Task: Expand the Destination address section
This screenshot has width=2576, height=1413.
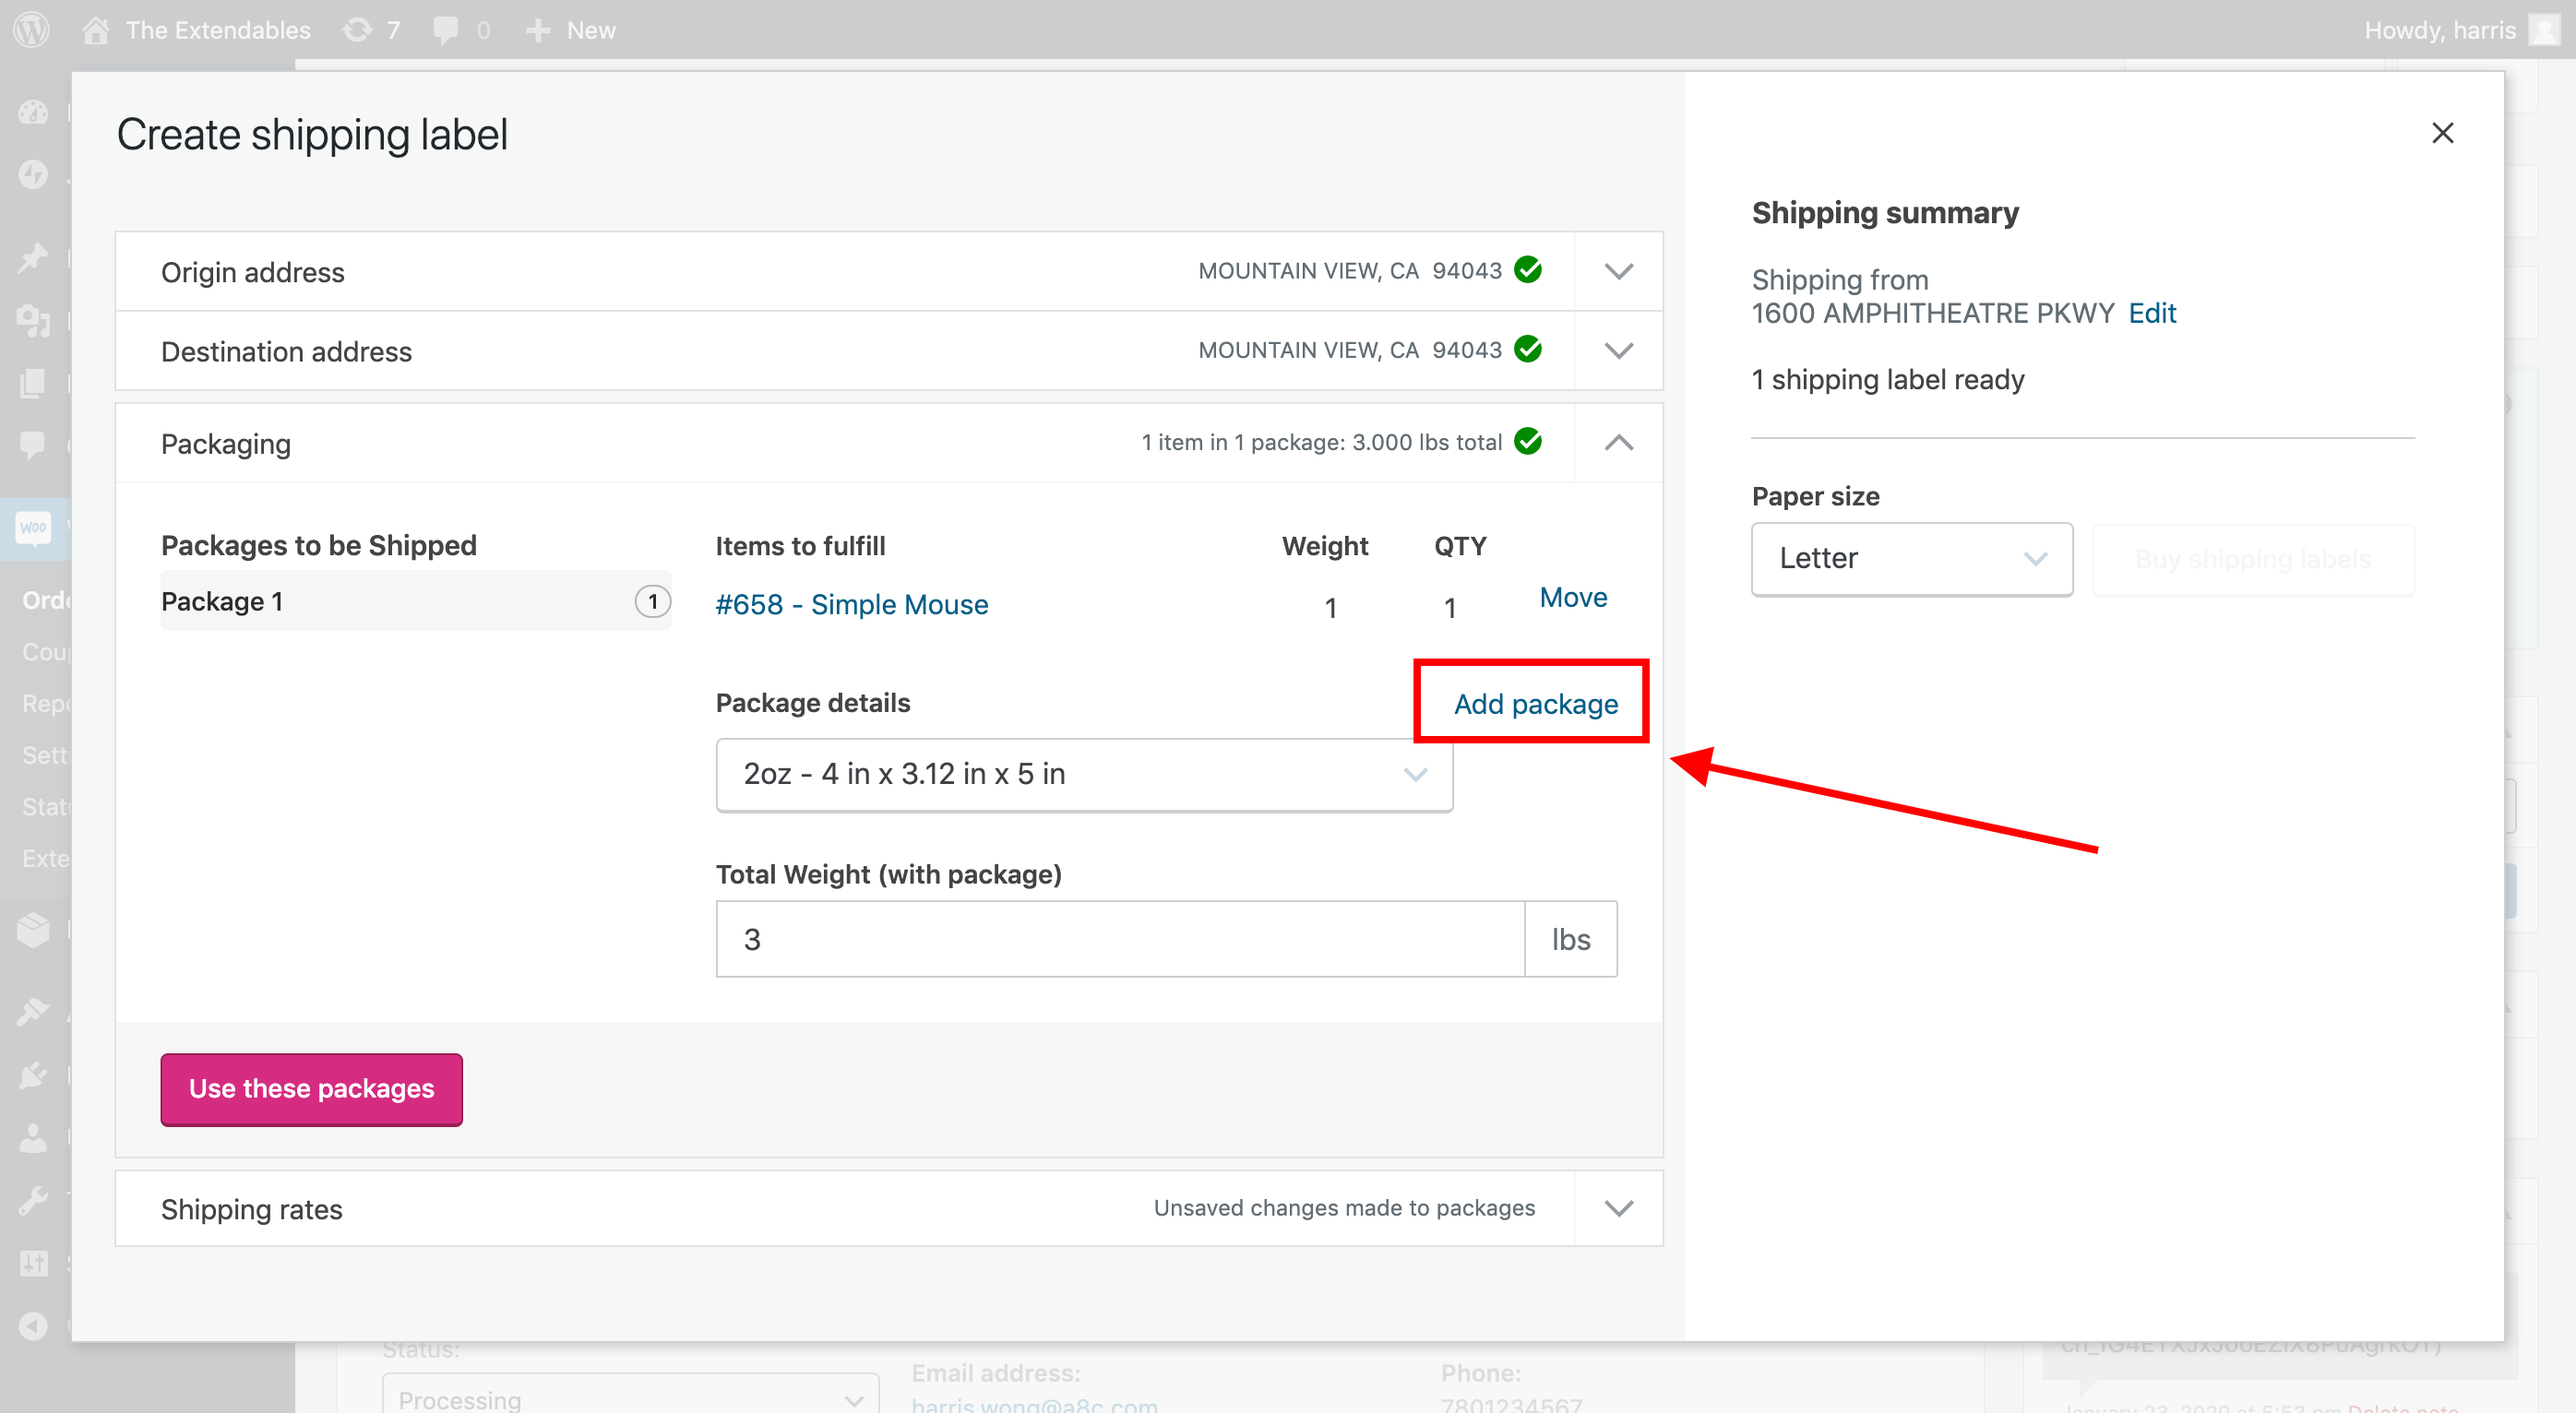Action: pos(1618,351)
